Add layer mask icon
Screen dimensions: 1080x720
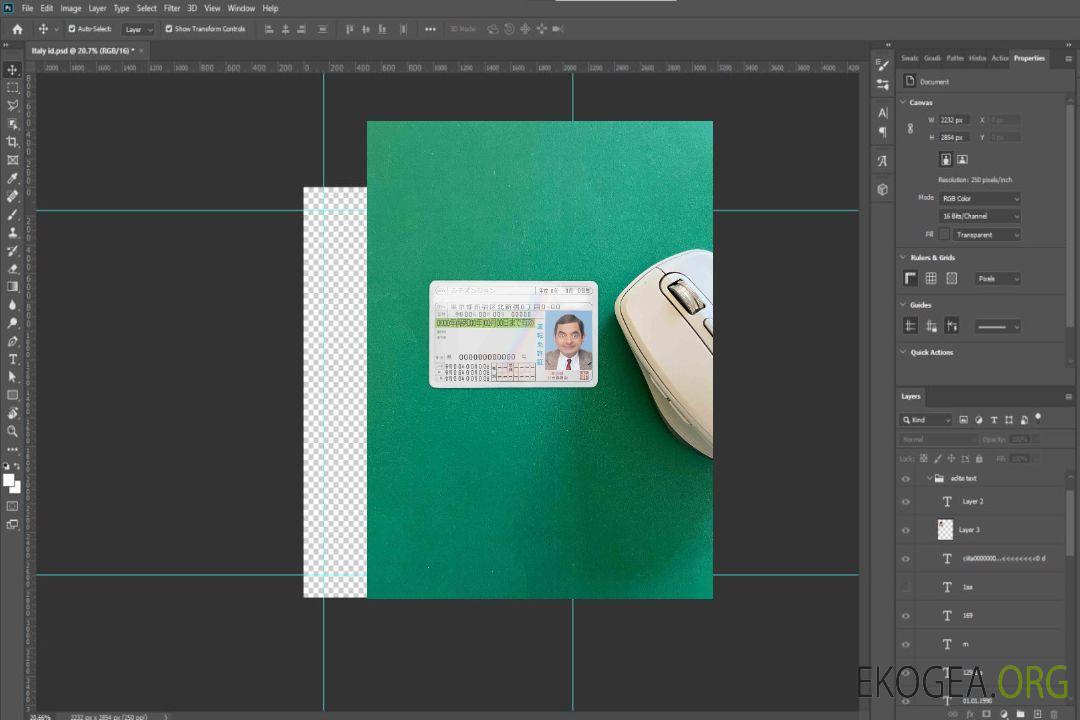[x=986, y=714]
